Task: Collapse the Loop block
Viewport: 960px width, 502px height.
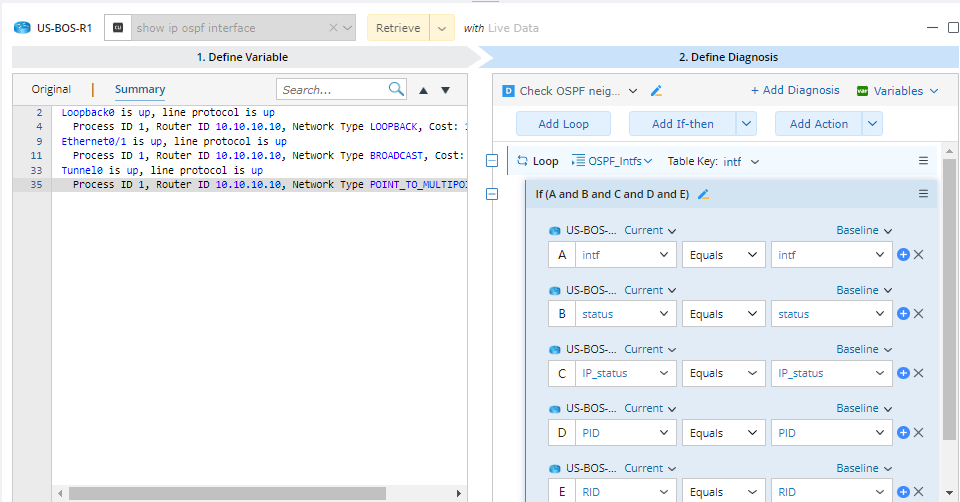Action: [491, 161]
